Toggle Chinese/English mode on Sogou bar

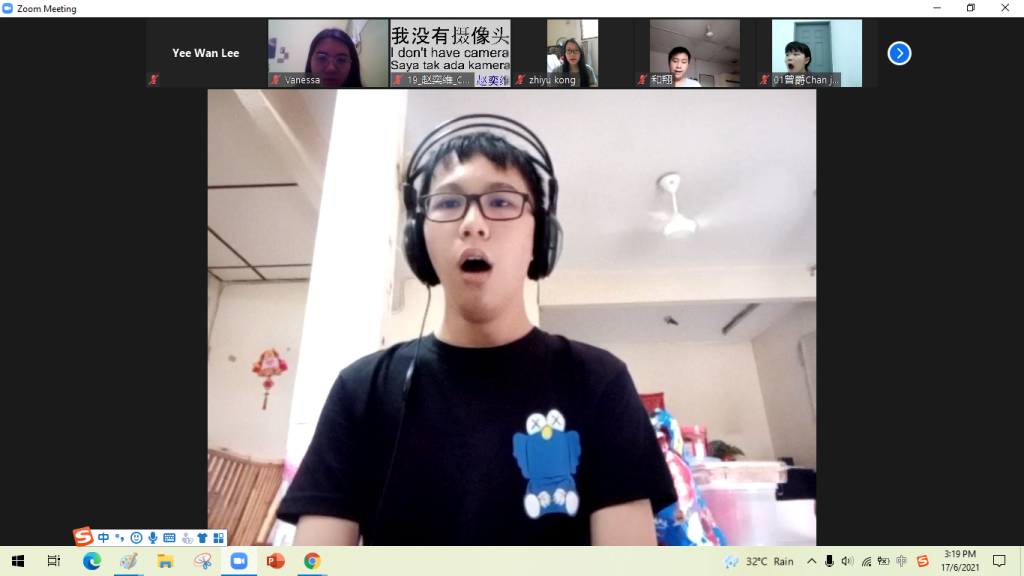click(x=103, y=538)
